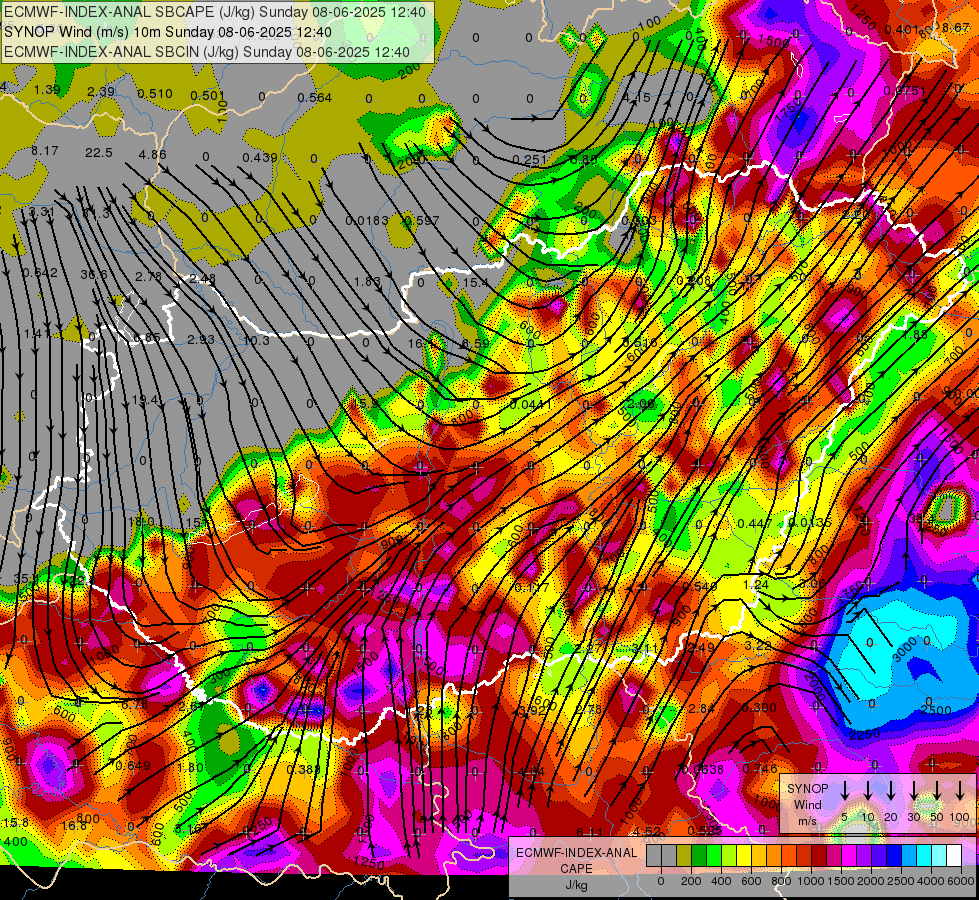This screenshot has width=979, height=900.
Task: Click the 2.84 station value on map
Action: coord(701,708)
